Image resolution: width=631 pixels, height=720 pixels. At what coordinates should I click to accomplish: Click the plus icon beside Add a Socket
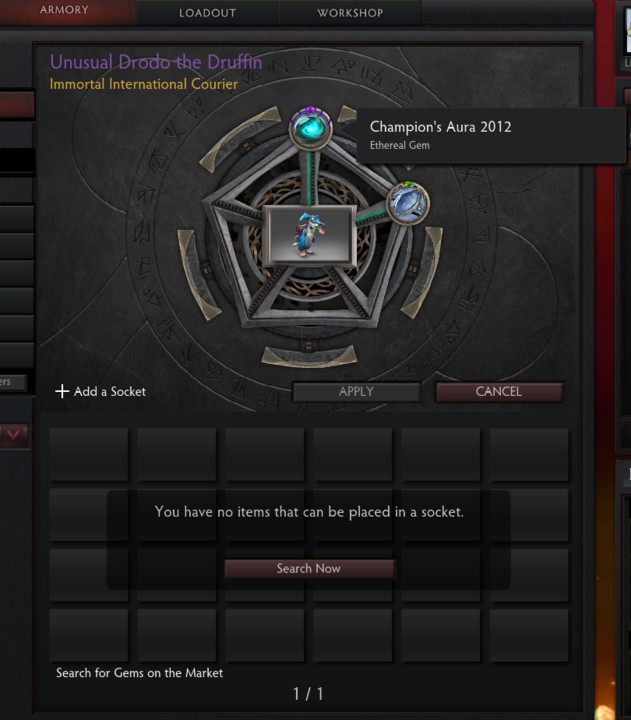click(x=62, y=391)
